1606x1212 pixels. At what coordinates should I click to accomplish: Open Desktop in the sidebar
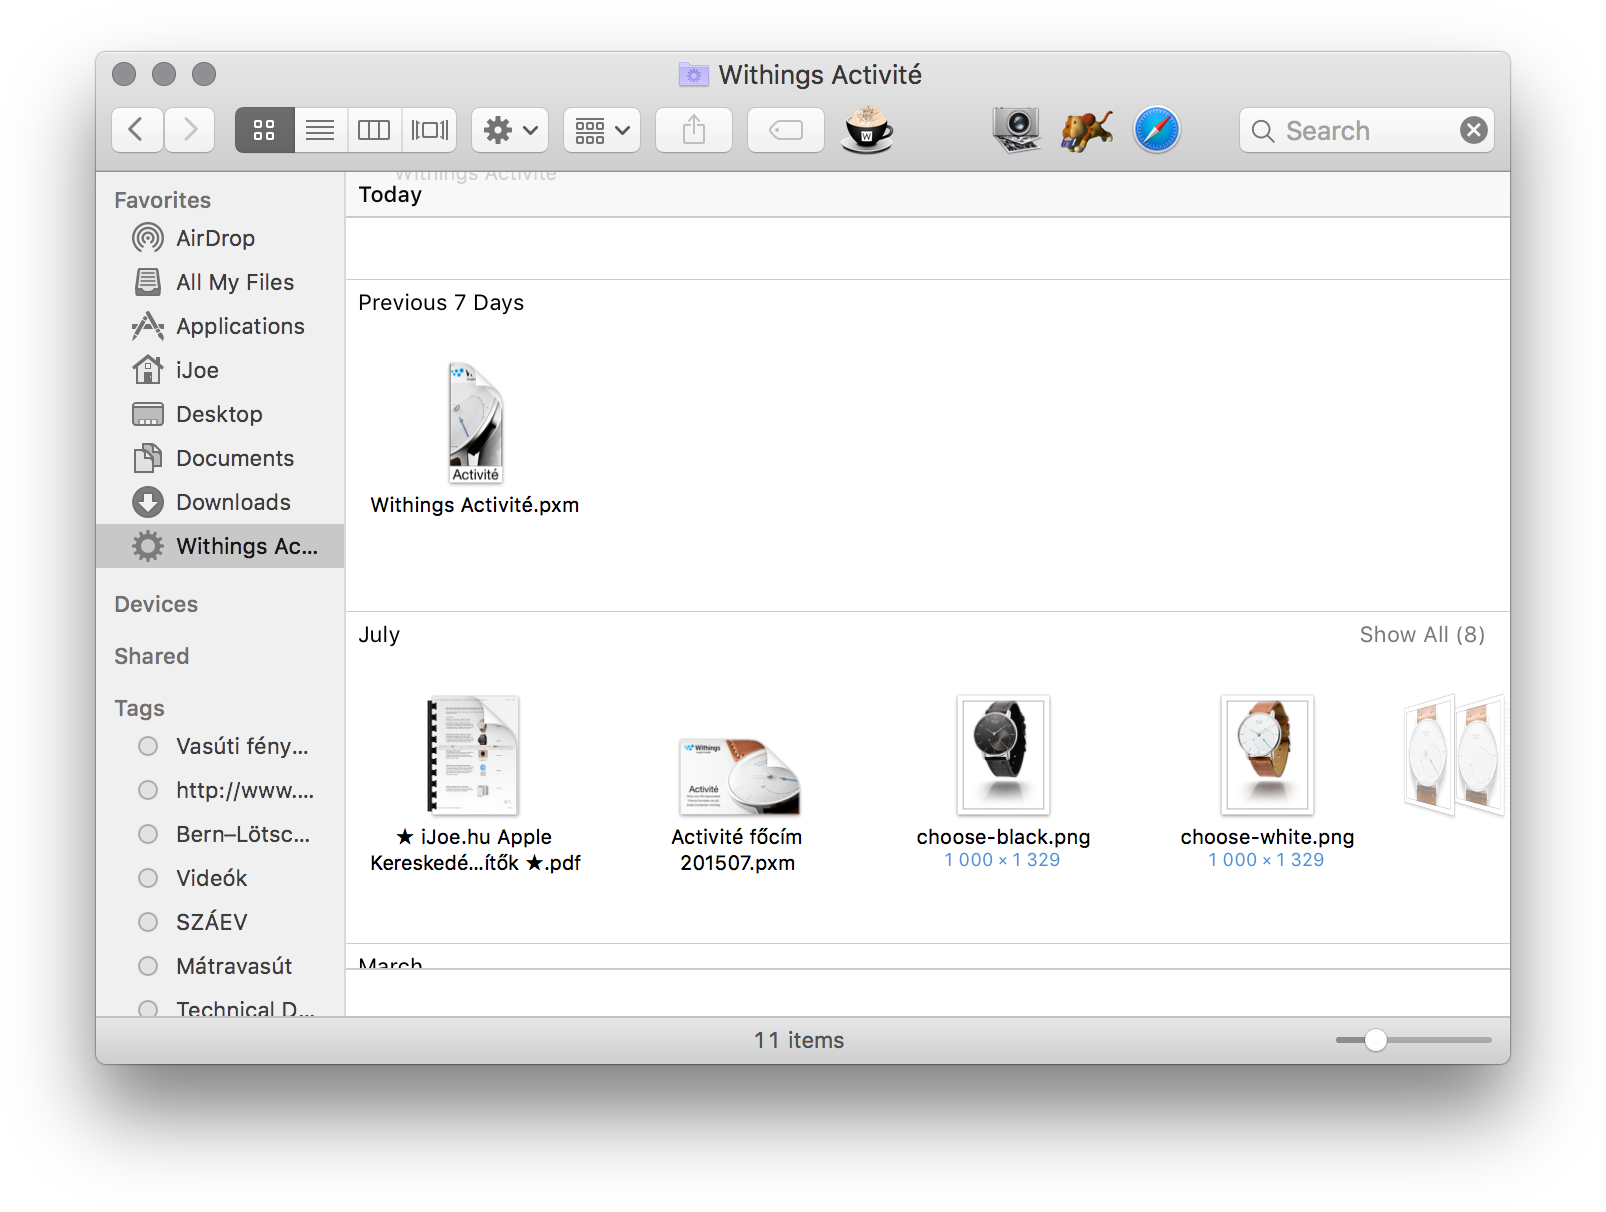[220, 414]
